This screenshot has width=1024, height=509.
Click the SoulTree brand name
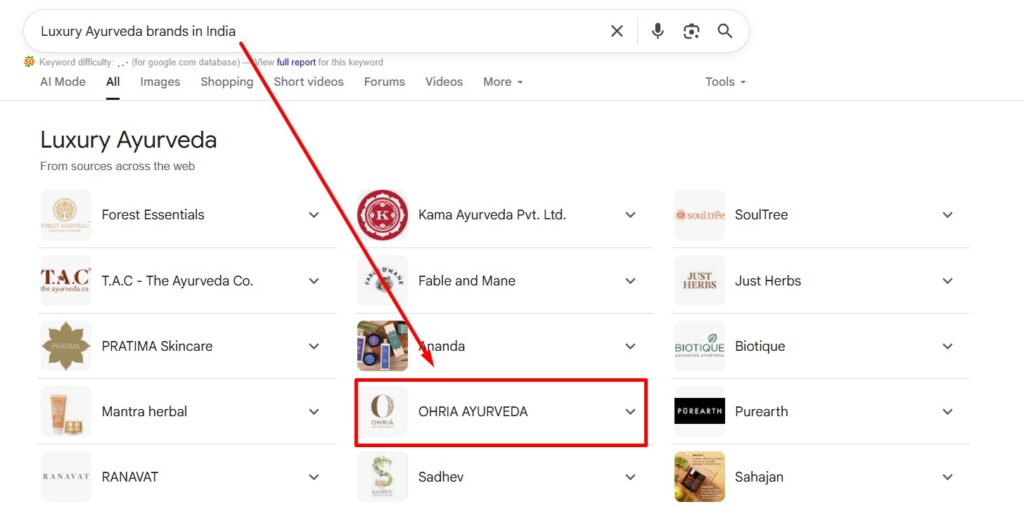coord(761,215)
